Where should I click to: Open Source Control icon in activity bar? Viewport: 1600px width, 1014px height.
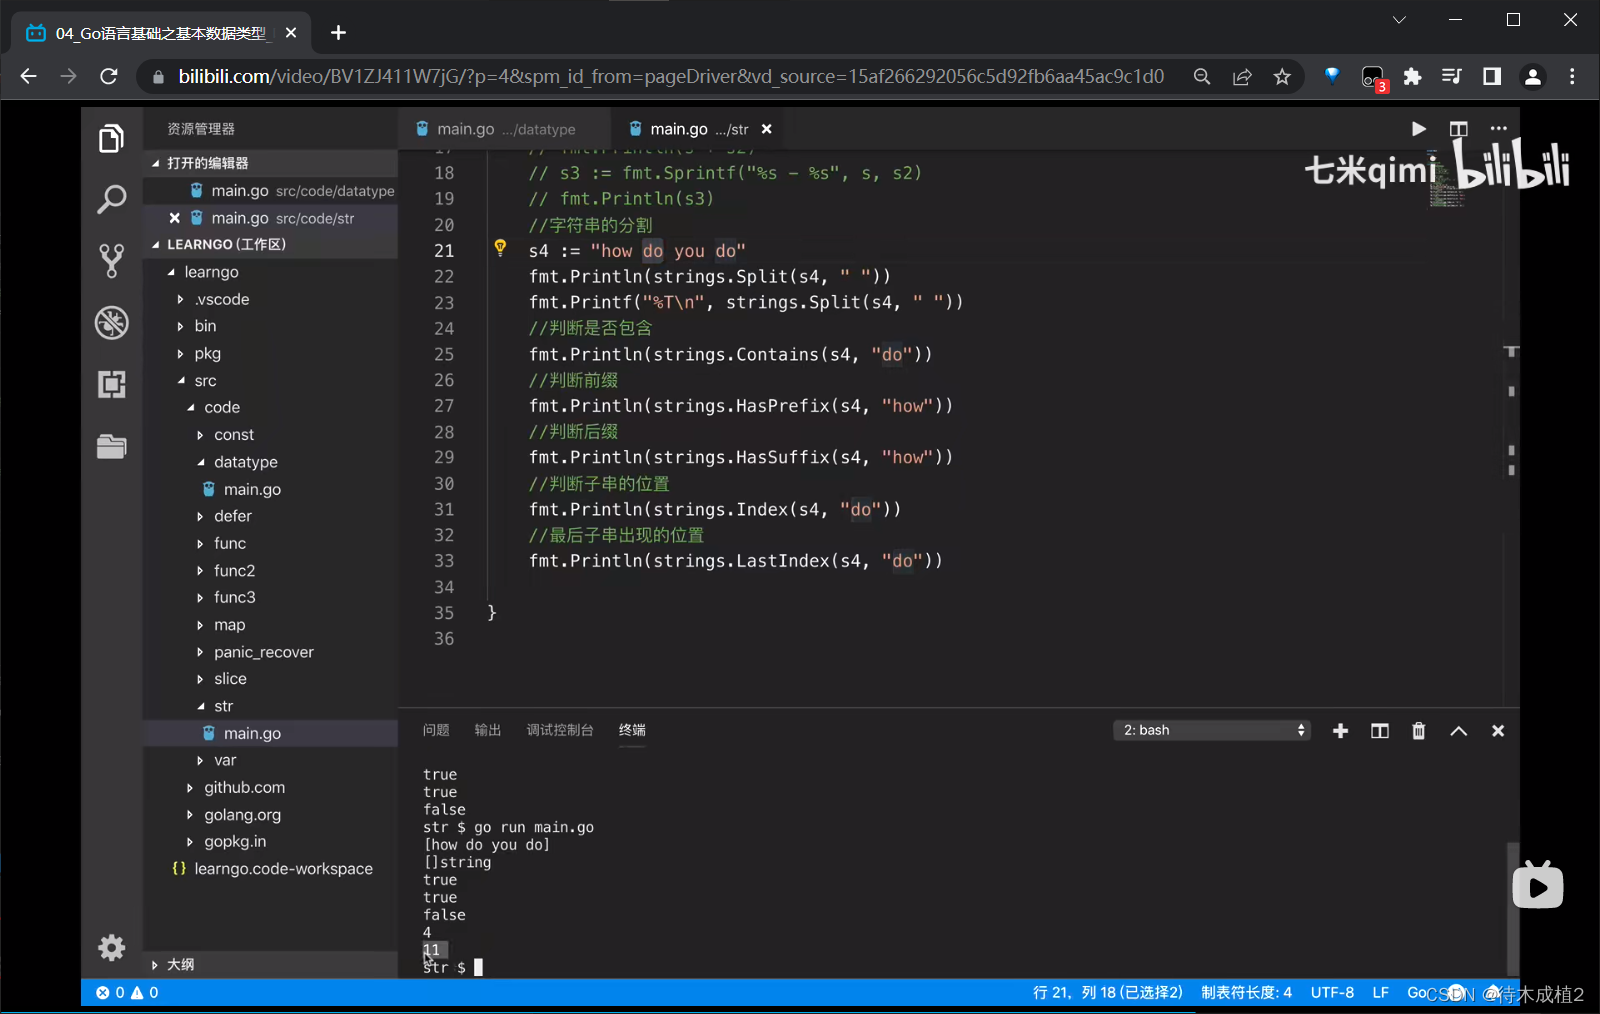(x=111, y=261)
